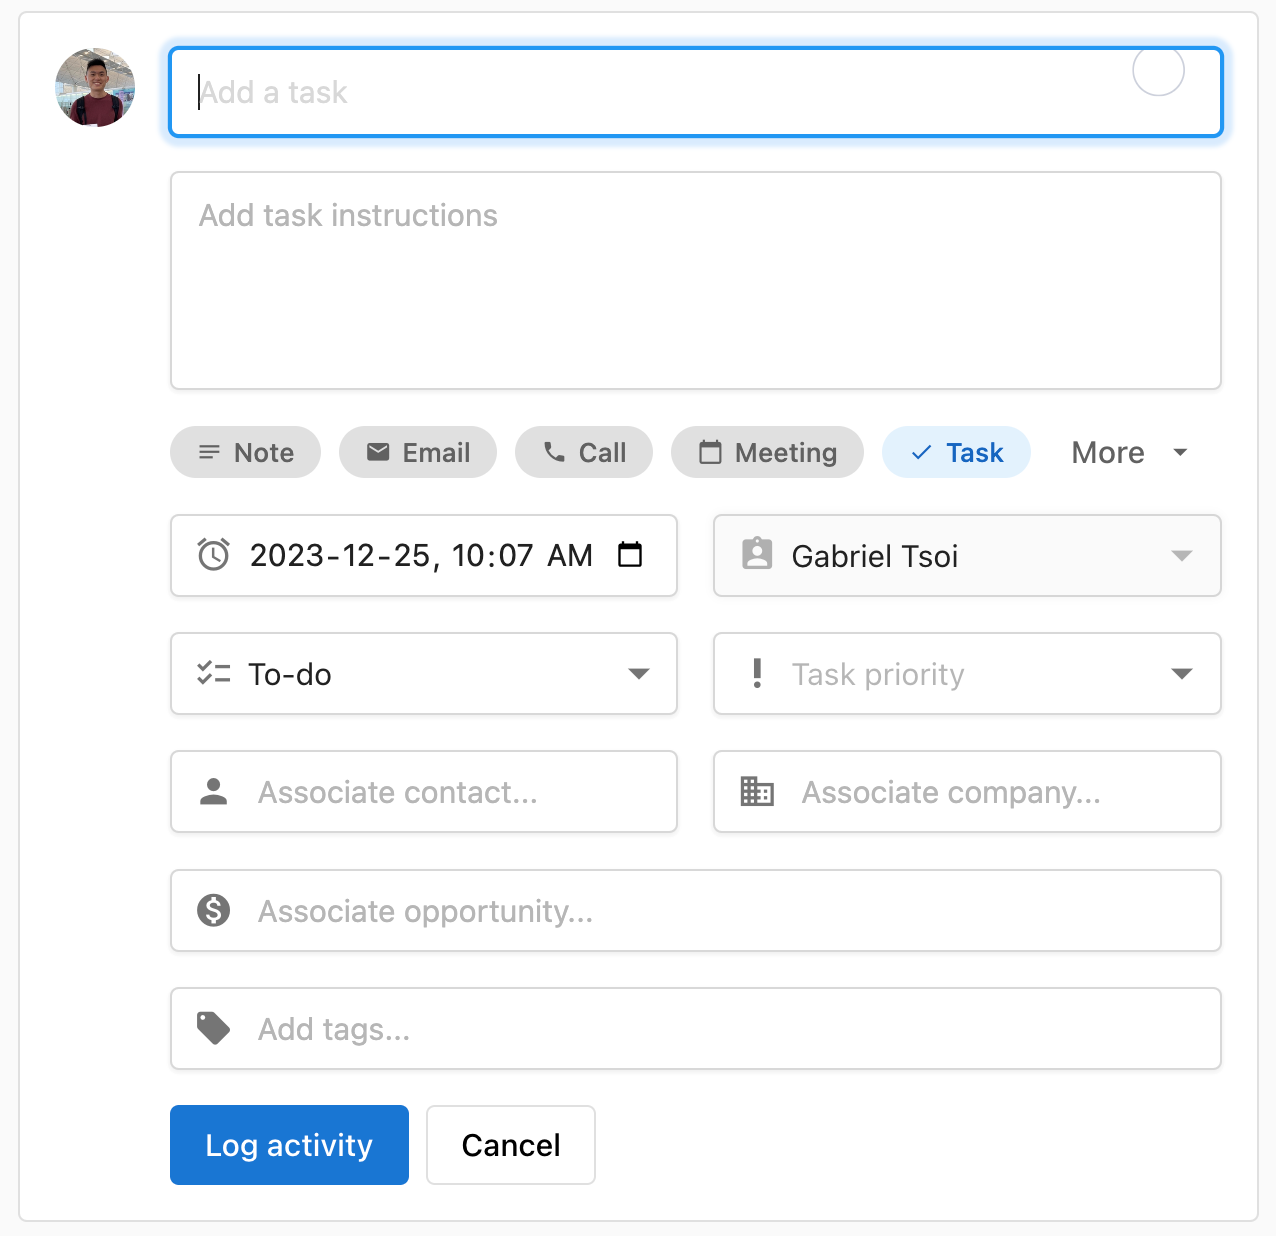Click the Add task instructions text area
This screenshot has height=1236, width=1276.
click(x=696, y=280)
